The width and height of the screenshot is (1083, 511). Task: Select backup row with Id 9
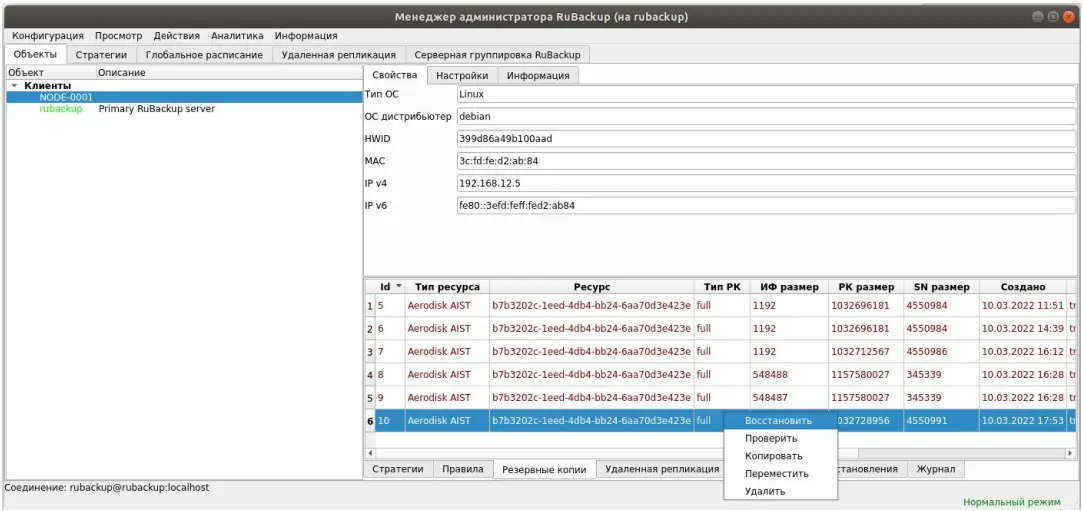[725, 398]
